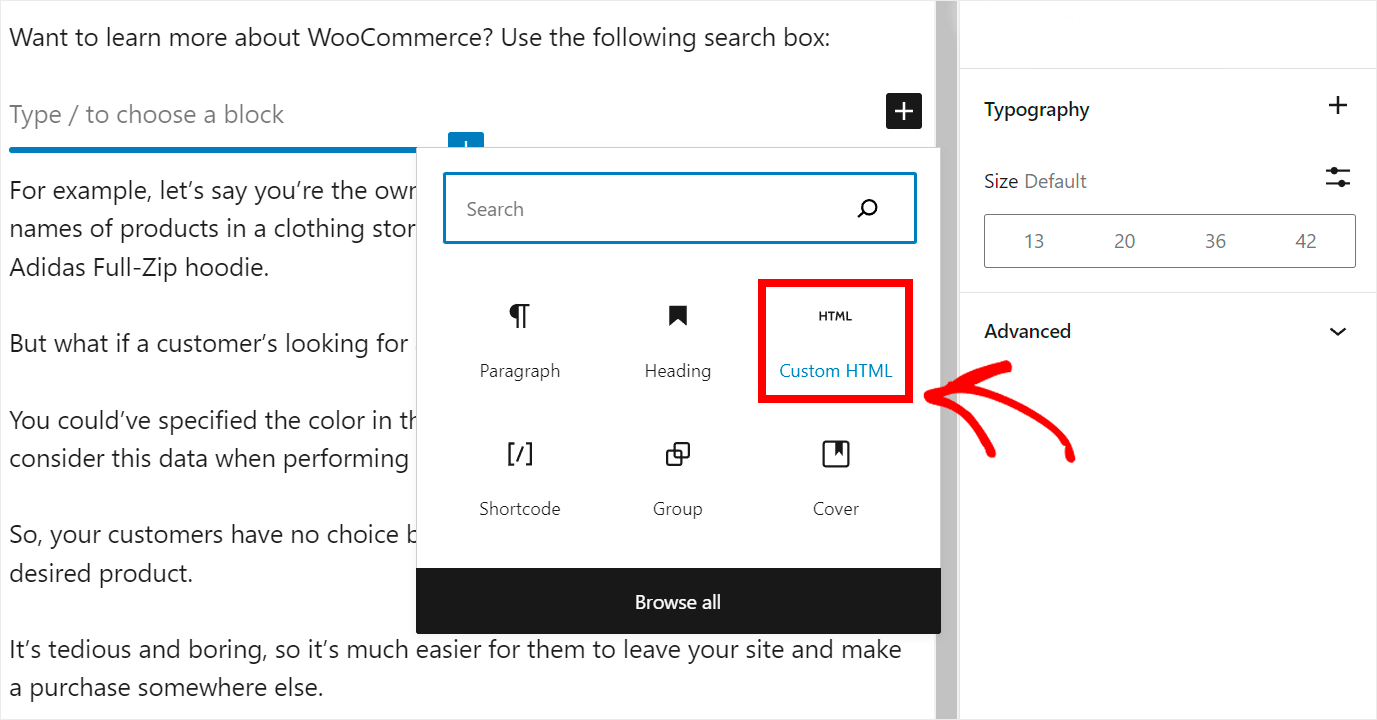Select font size 42
This screenshot has width=1377, height=720.
[1306, 241]
